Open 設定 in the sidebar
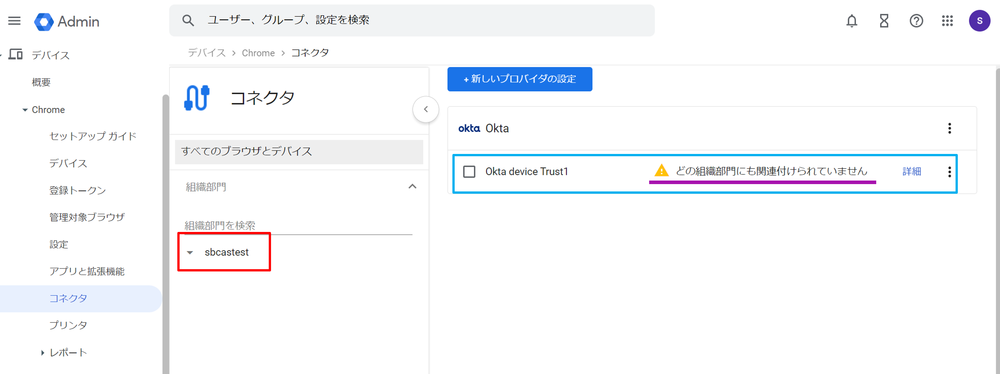The width and height of the screenshot is (1000, 374). click(x=59, y=244)
